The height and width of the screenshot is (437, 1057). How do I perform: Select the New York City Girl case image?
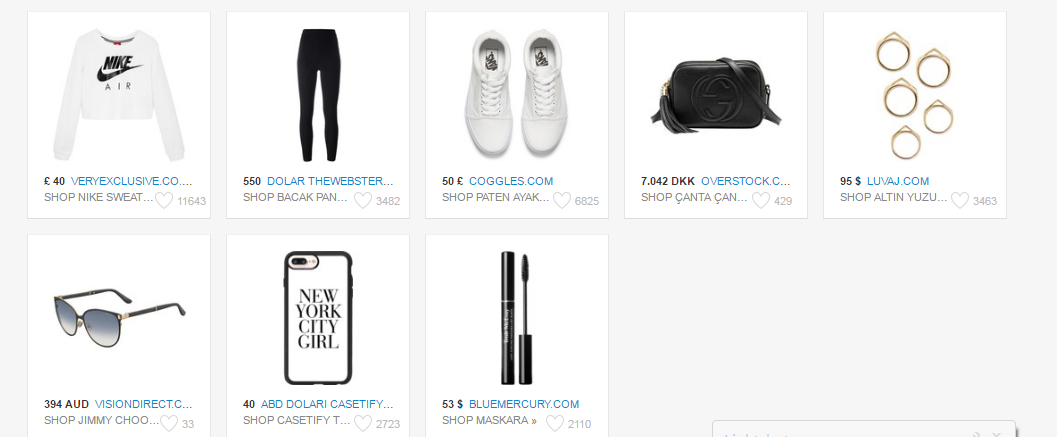point(318,318)
